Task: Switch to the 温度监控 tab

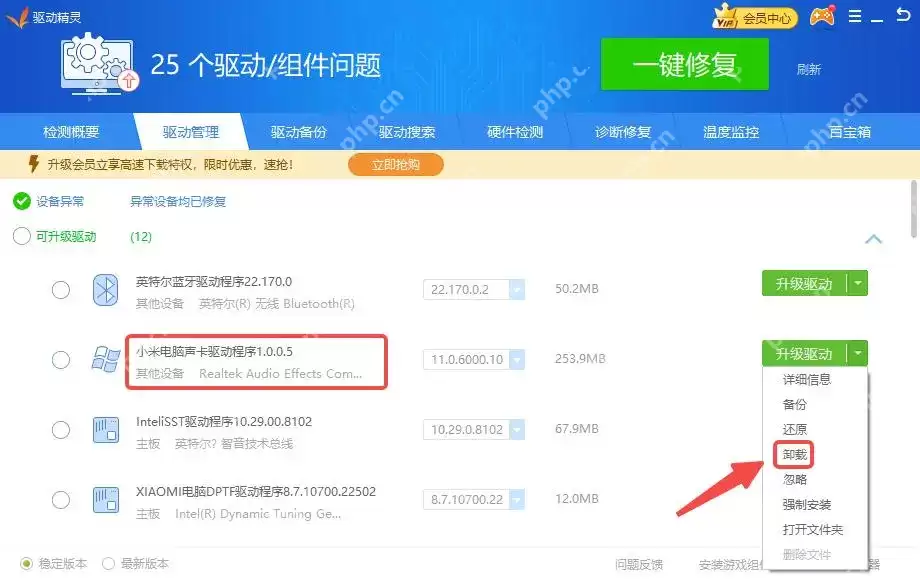Action: tap(731, 132)
